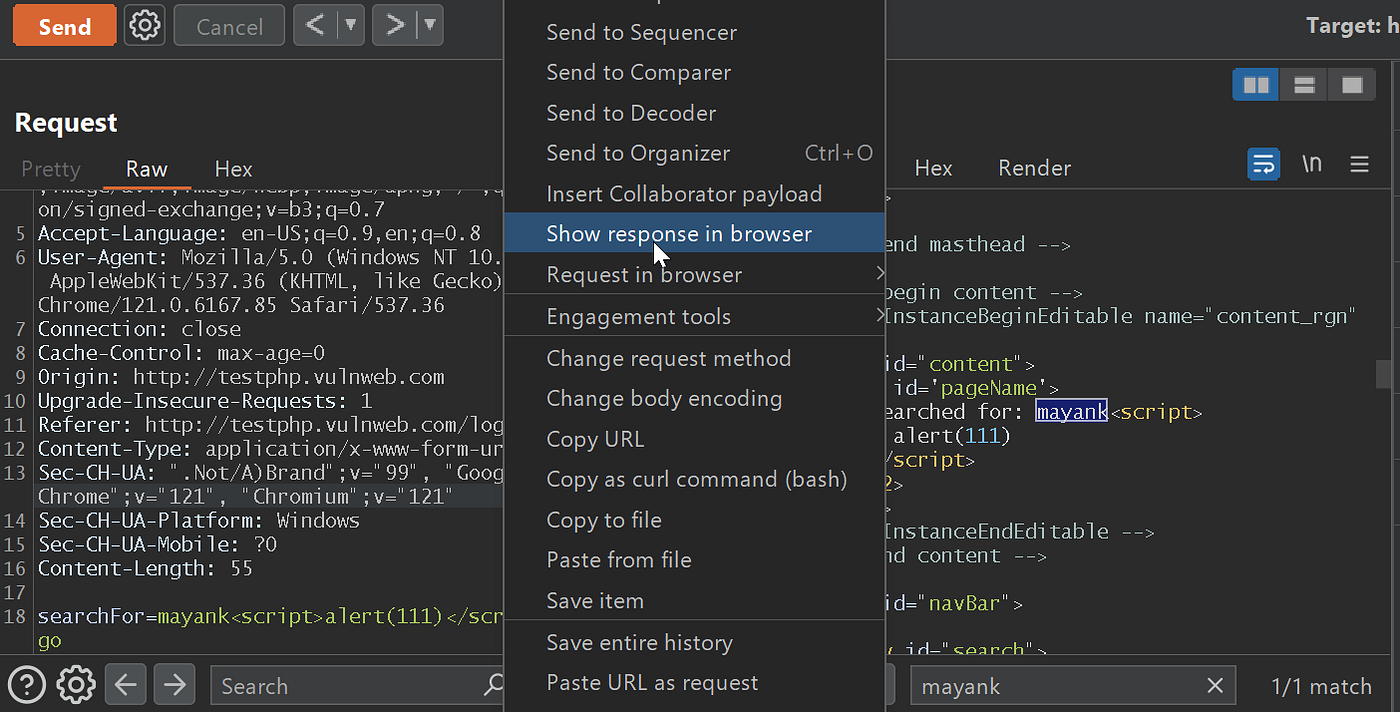
Task: Switch to stacked horizontal layout view
Action: point(1303,84)
